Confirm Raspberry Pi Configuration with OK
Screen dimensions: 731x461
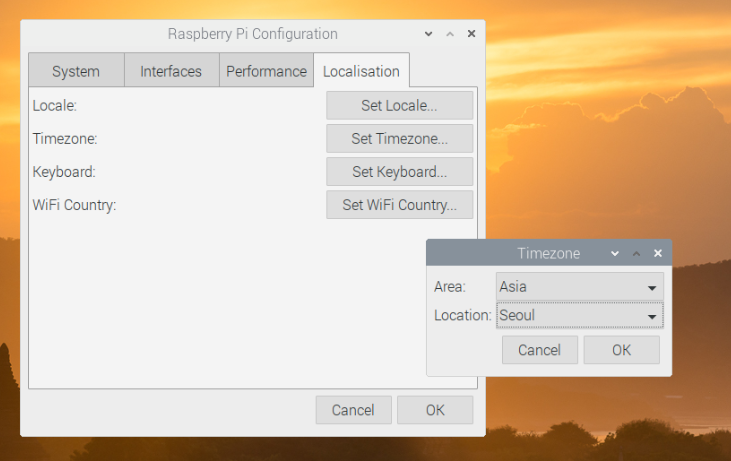coord(435,410)
